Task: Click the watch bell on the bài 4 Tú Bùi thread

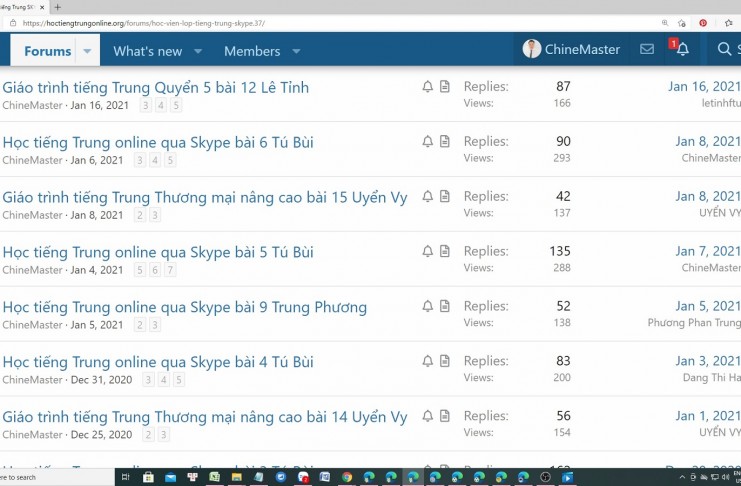Action: tap(427, 361)
